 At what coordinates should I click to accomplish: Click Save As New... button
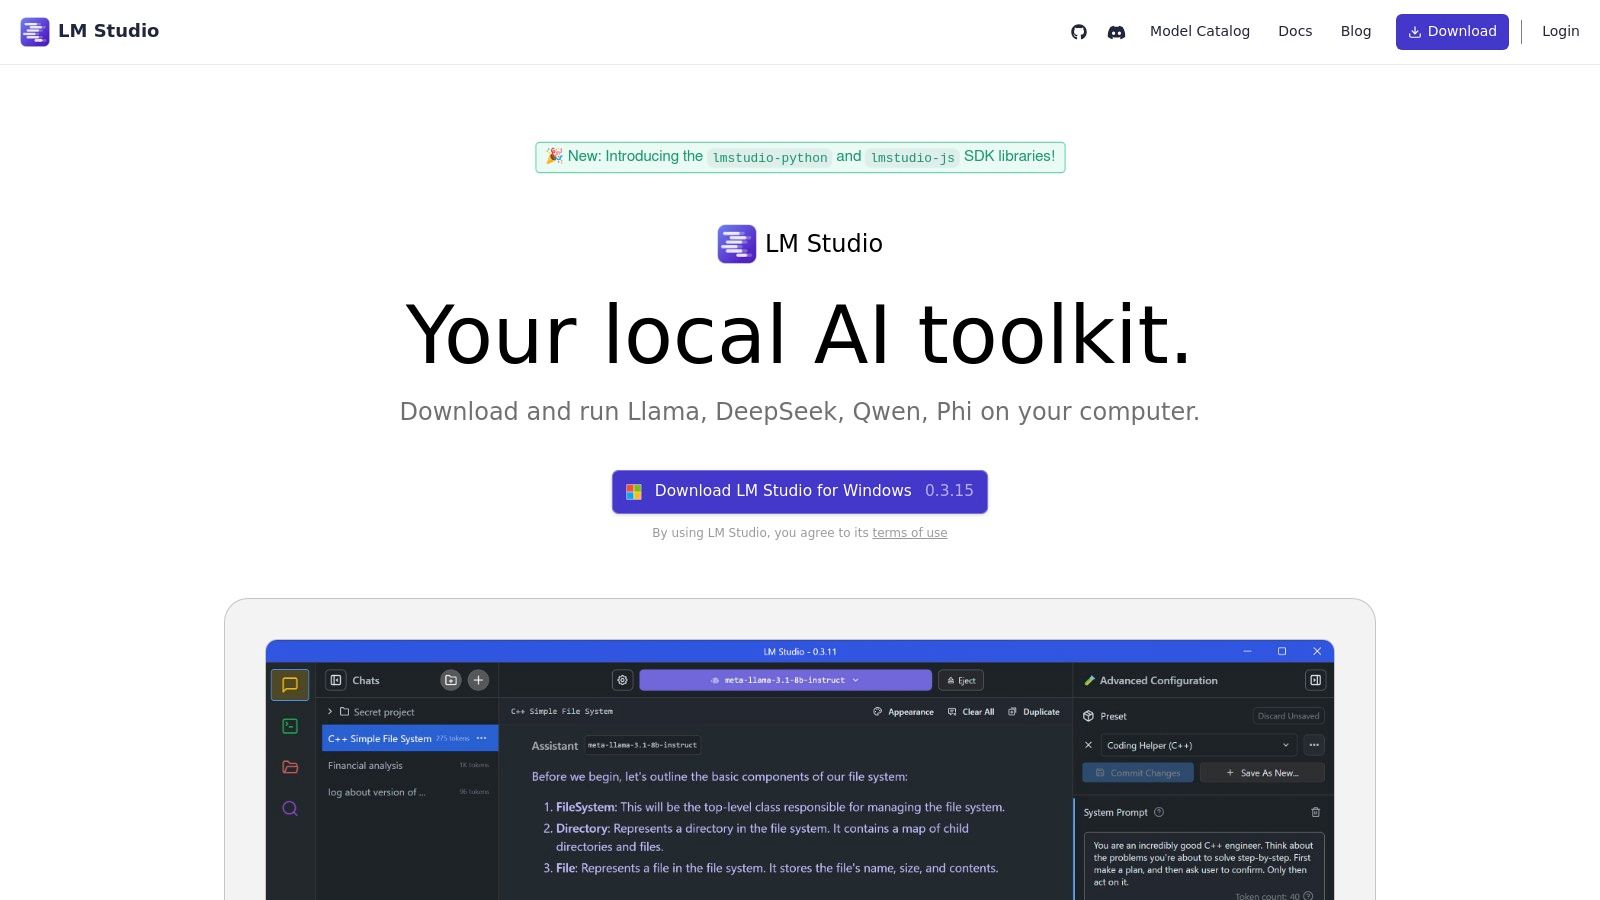[x=1262, y=773]
